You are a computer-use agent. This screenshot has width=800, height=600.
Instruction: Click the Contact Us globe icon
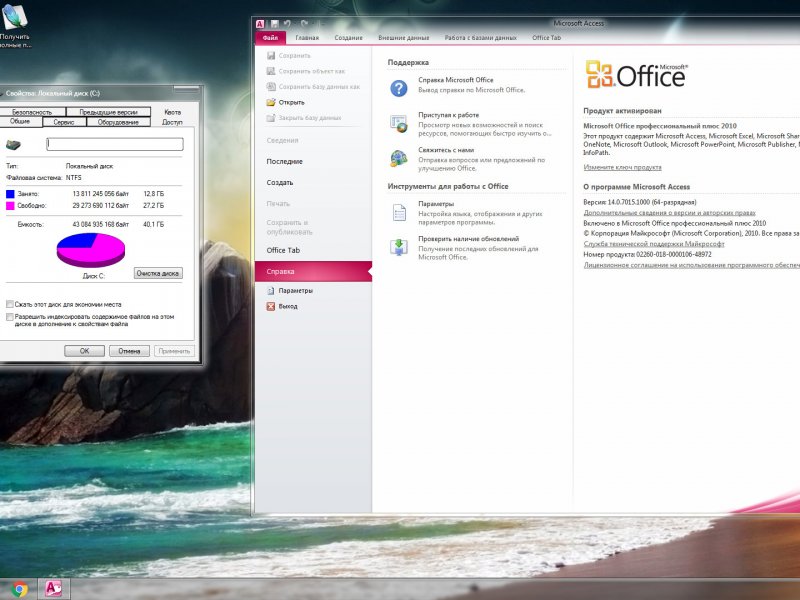pos(398,159)
